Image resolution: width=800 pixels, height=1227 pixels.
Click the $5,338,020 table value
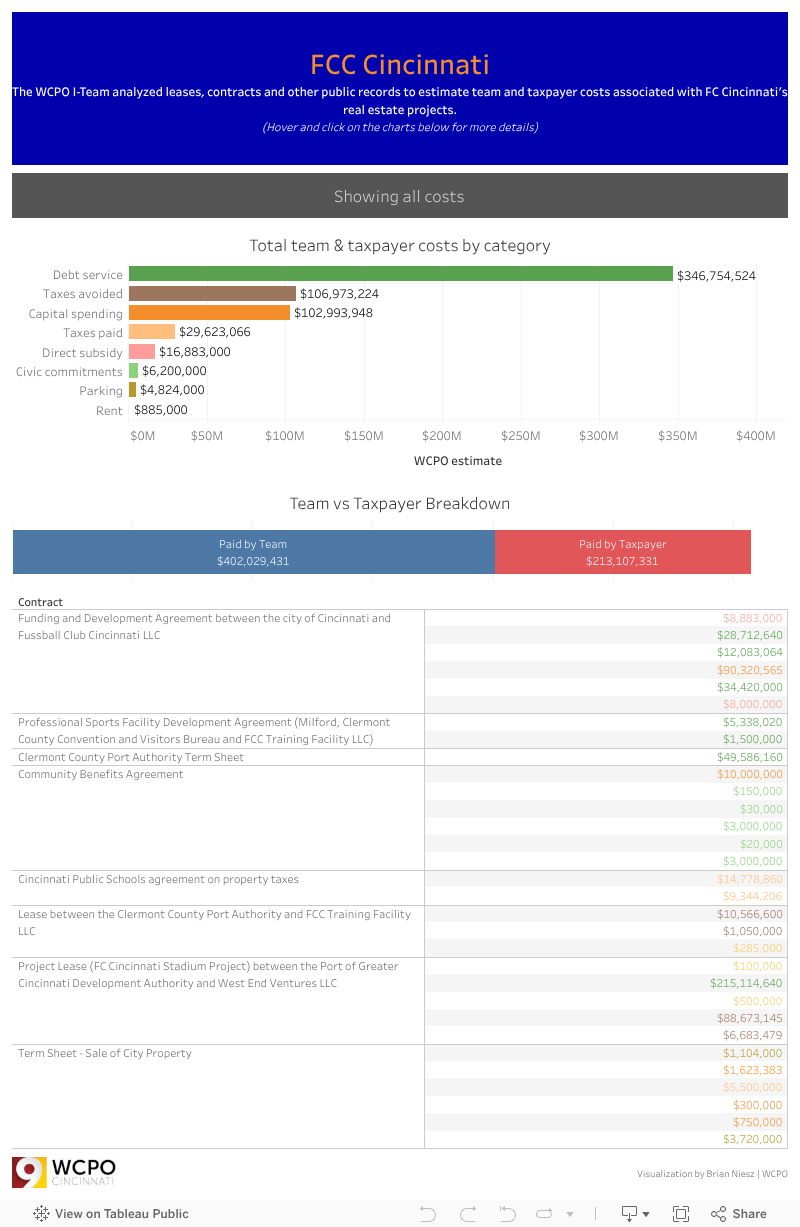pyautogui.click(x=752, y=722)
